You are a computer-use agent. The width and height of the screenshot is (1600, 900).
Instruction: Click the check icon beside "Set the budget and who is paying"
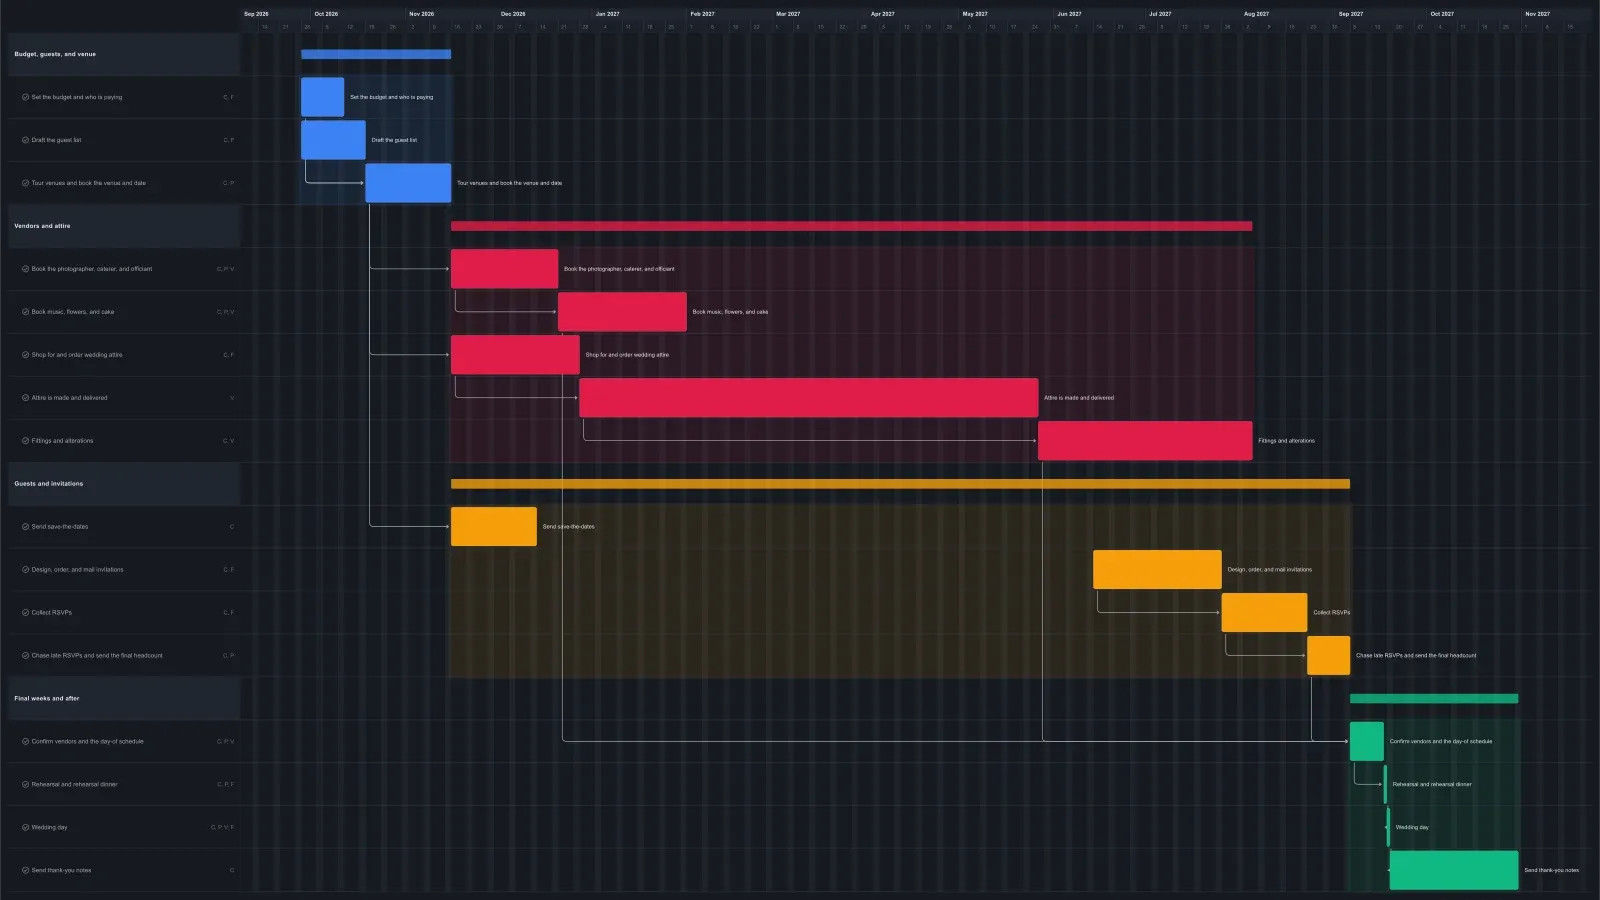pos(25,97)
